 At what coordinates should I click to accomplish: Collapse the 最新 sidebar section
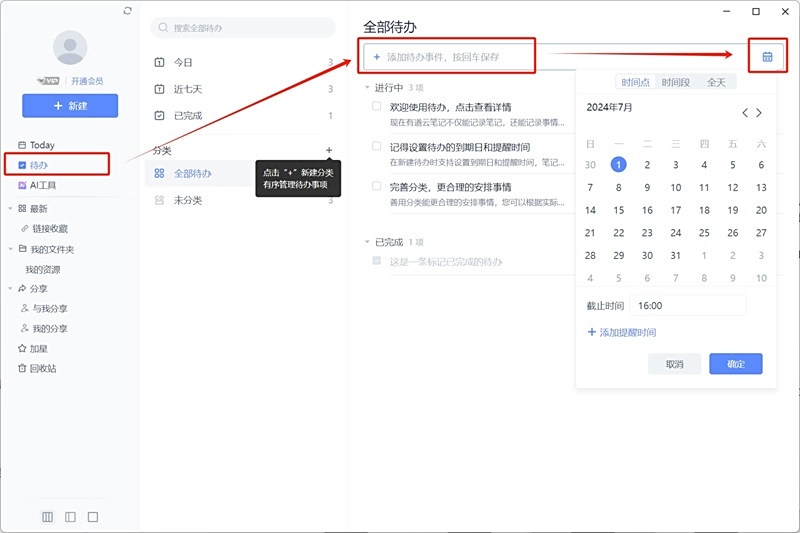coord(10,208)
